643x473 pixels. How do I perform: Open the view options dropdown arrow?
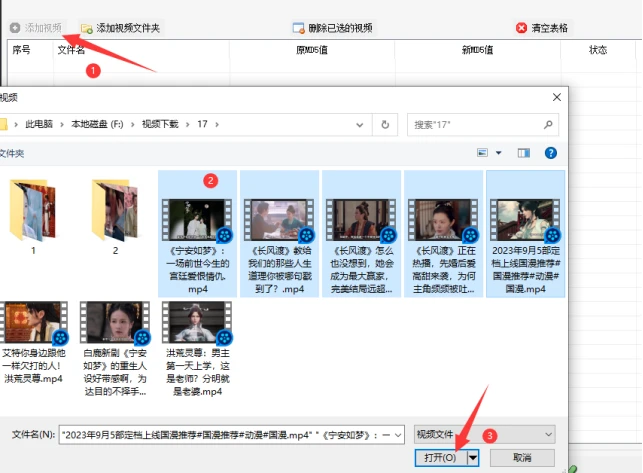[499, 153]
